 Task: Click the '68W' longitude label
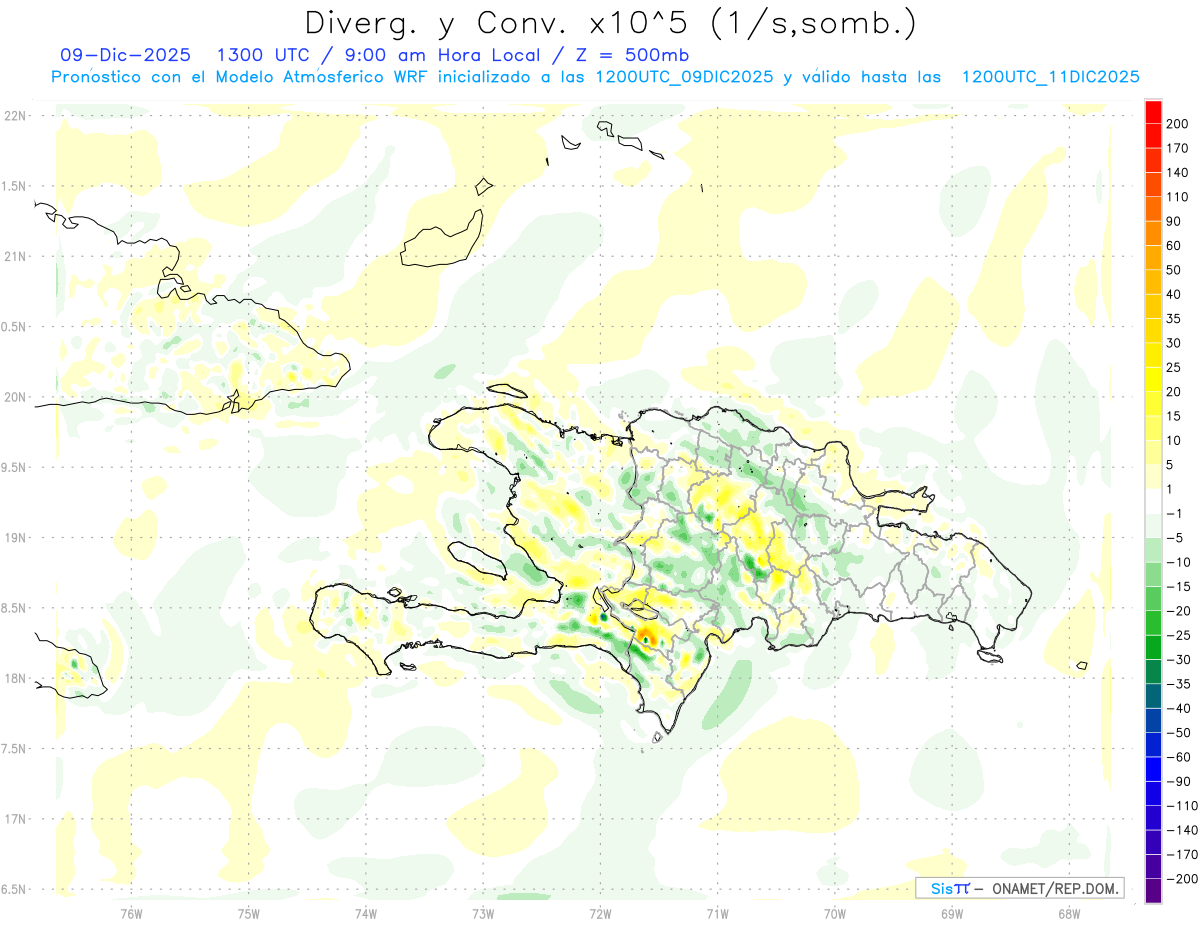click(1069, 914)
